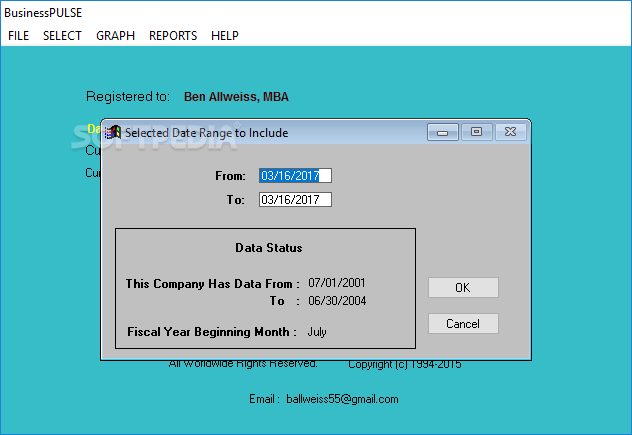Click the 06/30/2004 data end date
This screenshot has width=632, height=435.
point(337,301)
